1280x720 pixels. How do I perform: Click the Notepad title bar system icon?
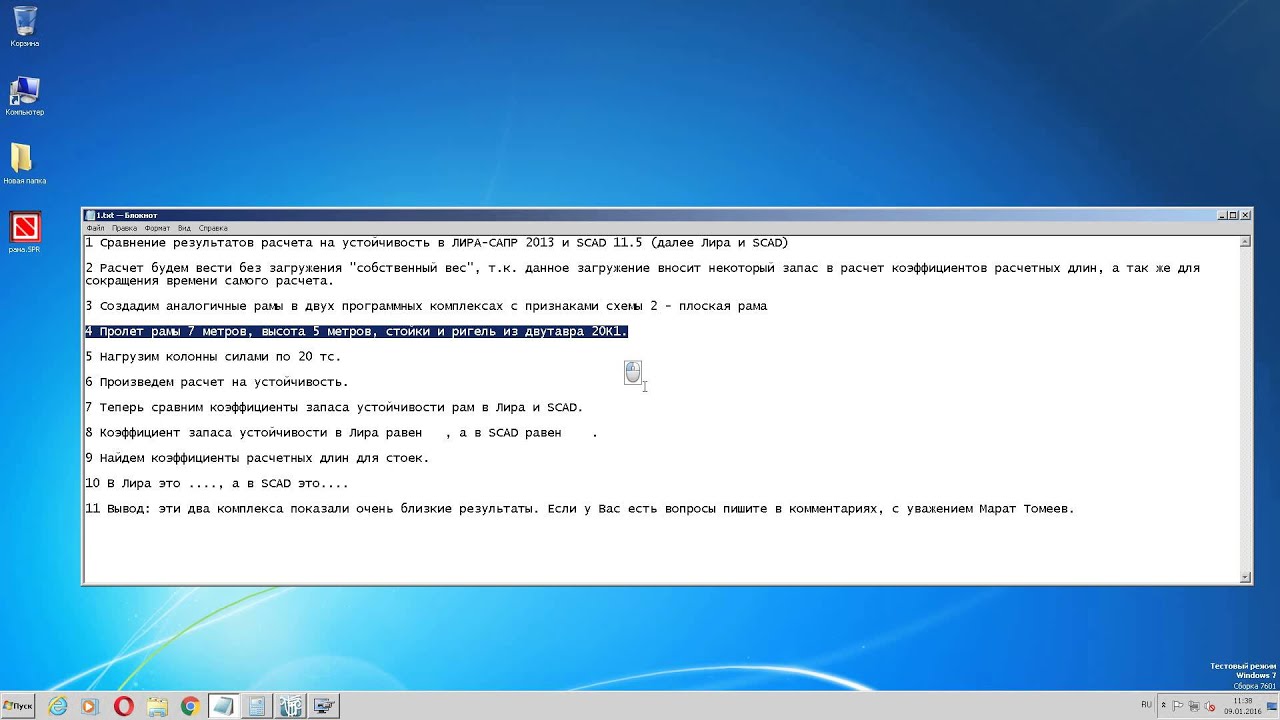coord(90,215)
